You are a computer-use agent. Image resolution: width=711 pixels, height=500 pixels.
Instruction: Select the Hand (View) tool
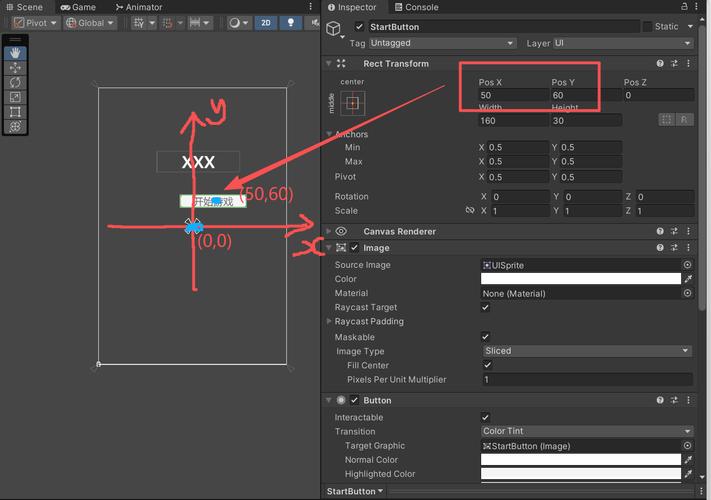[16, 52]
